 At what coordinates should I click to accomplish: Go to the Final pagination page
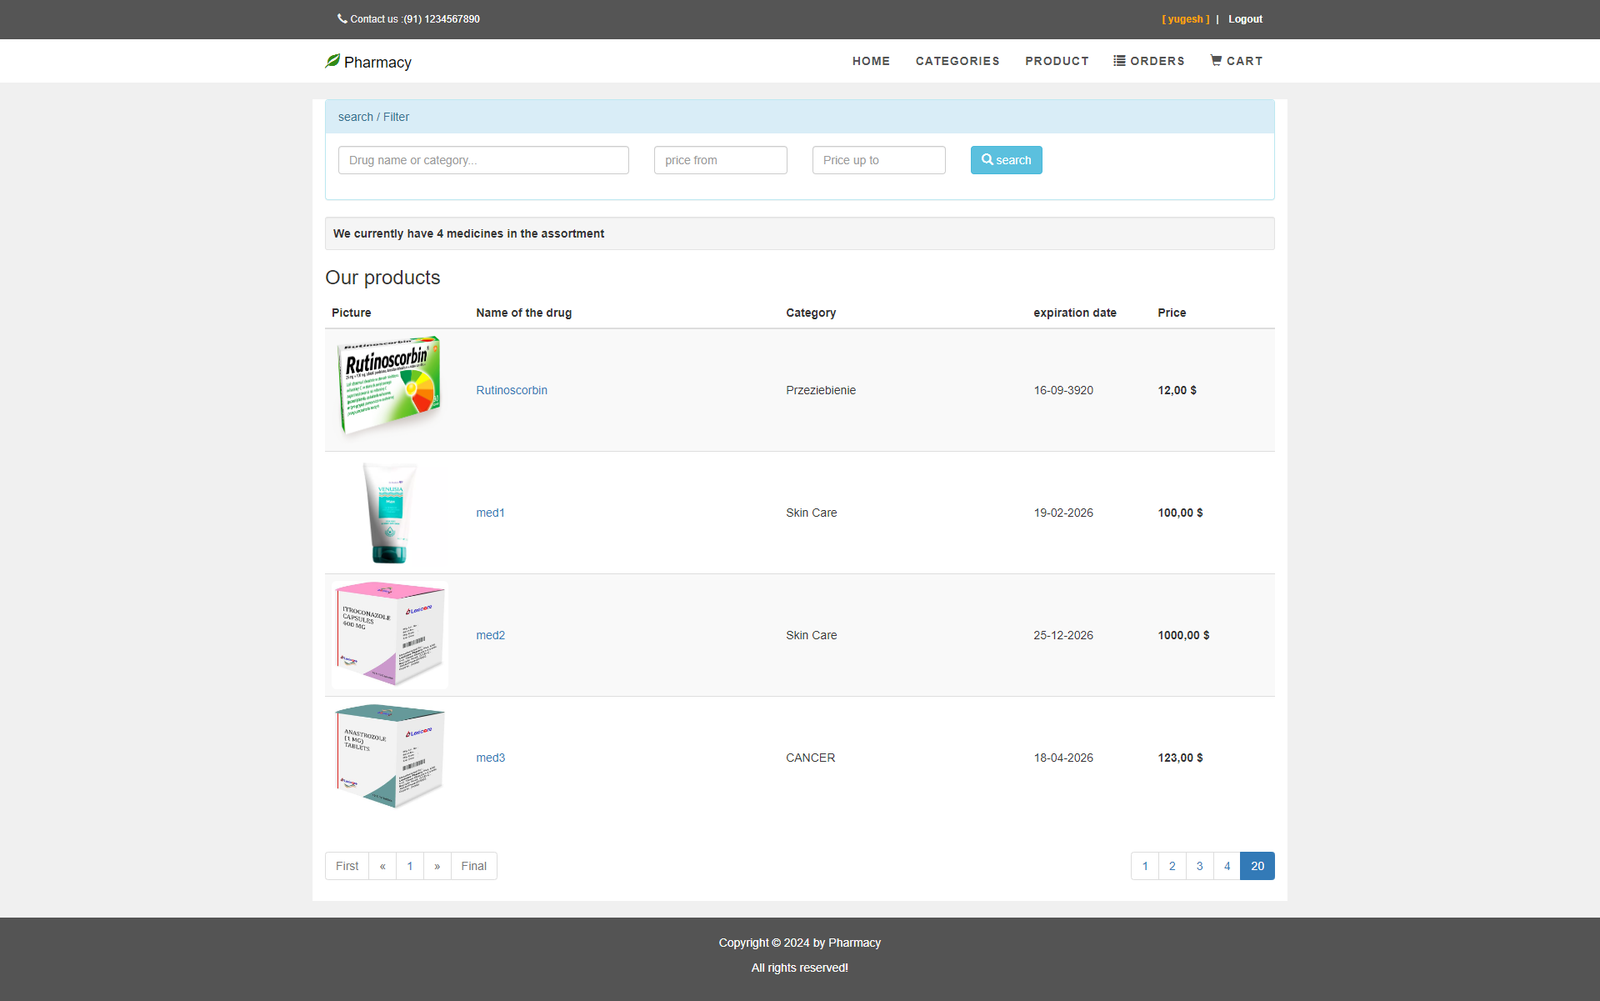pos(473,866)
